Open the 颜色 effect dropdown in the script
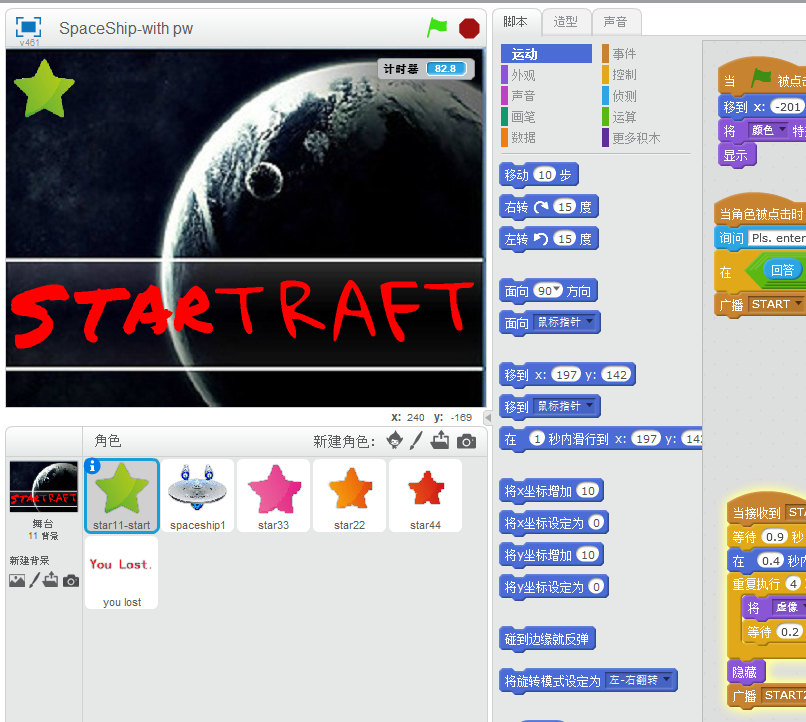806x722 pixels. (767, 131)
